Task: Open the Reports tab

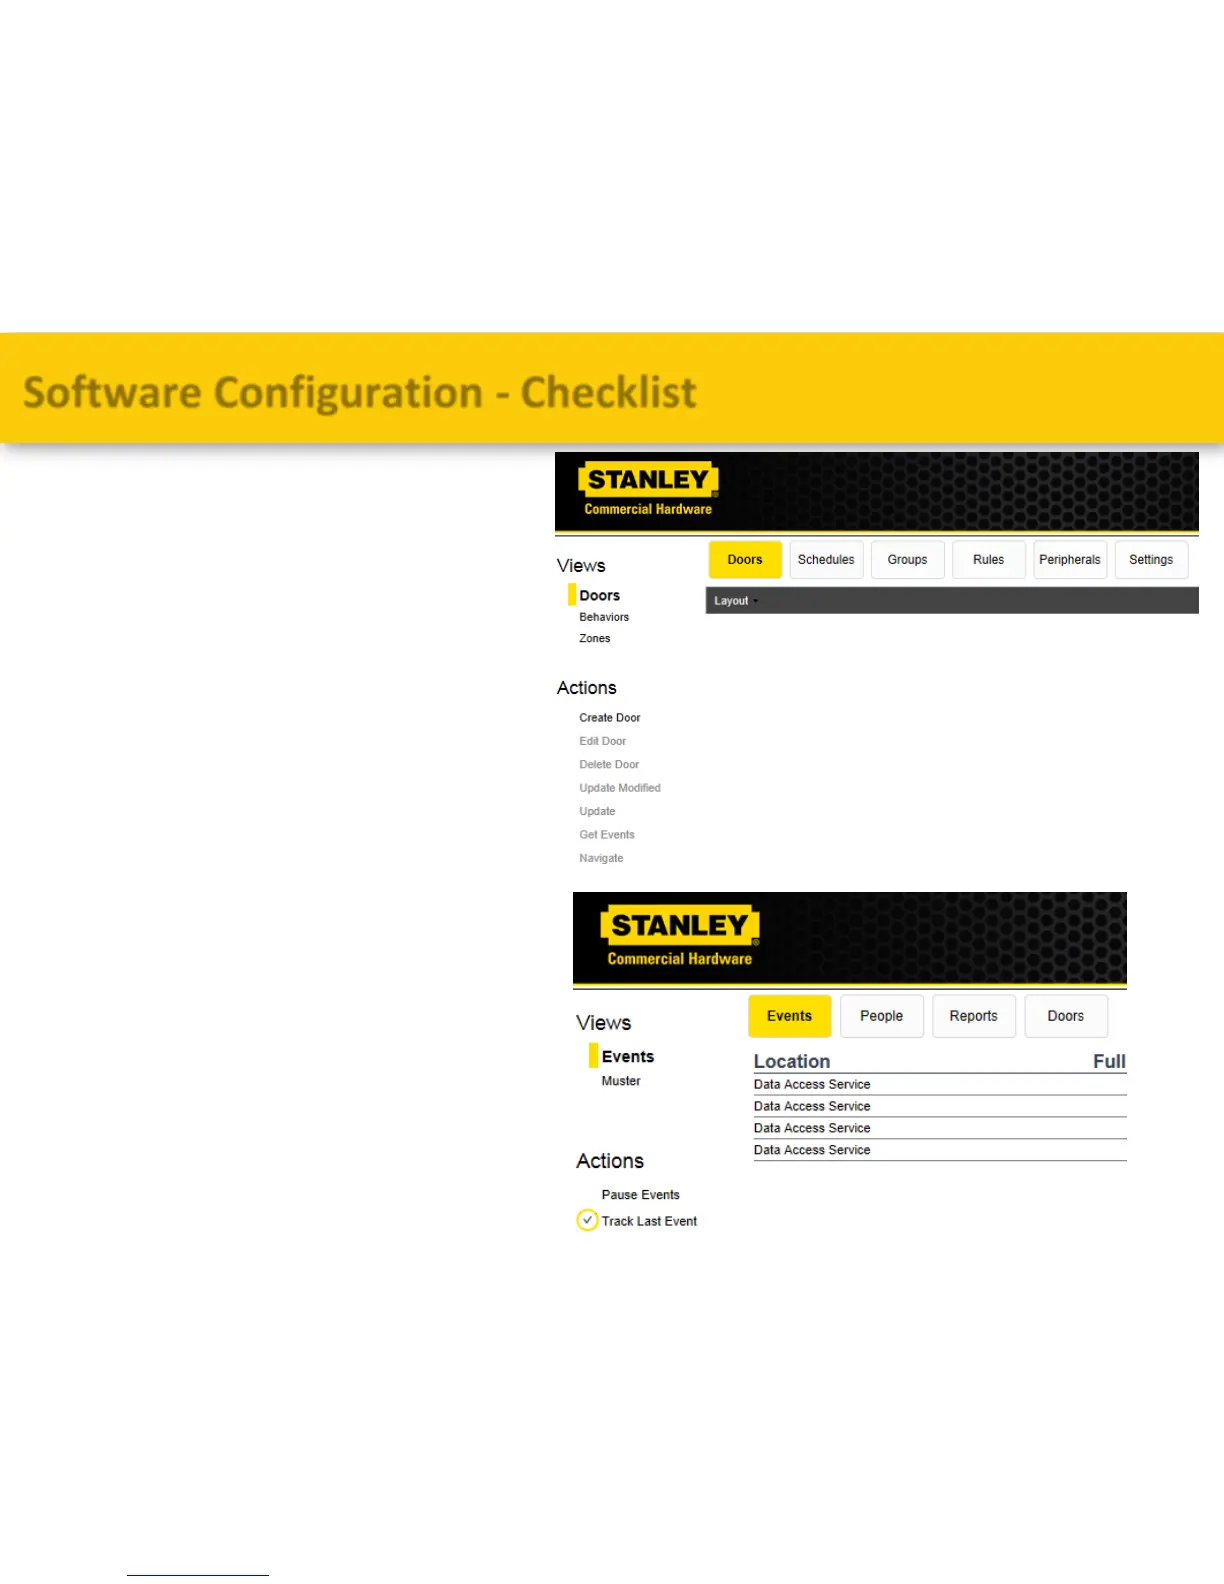Action: pyautogui.click(x=974, y=1016)
